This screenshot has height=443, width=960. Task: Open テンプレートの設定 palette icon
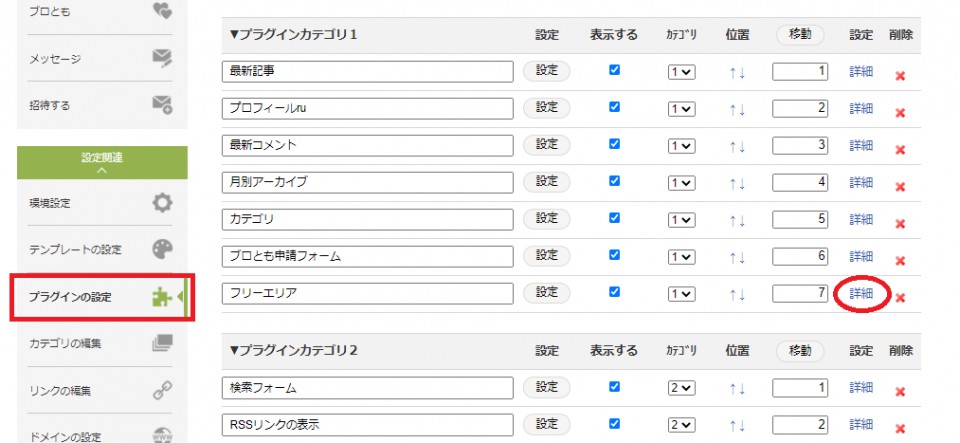click(162, 249)
